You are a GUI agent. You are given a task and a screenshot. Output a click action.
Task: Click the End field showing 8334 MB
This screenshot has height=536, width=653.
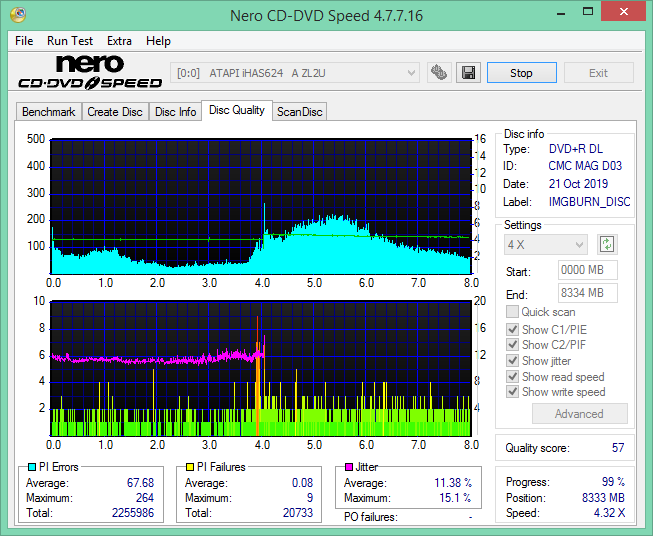pos(587,293)
